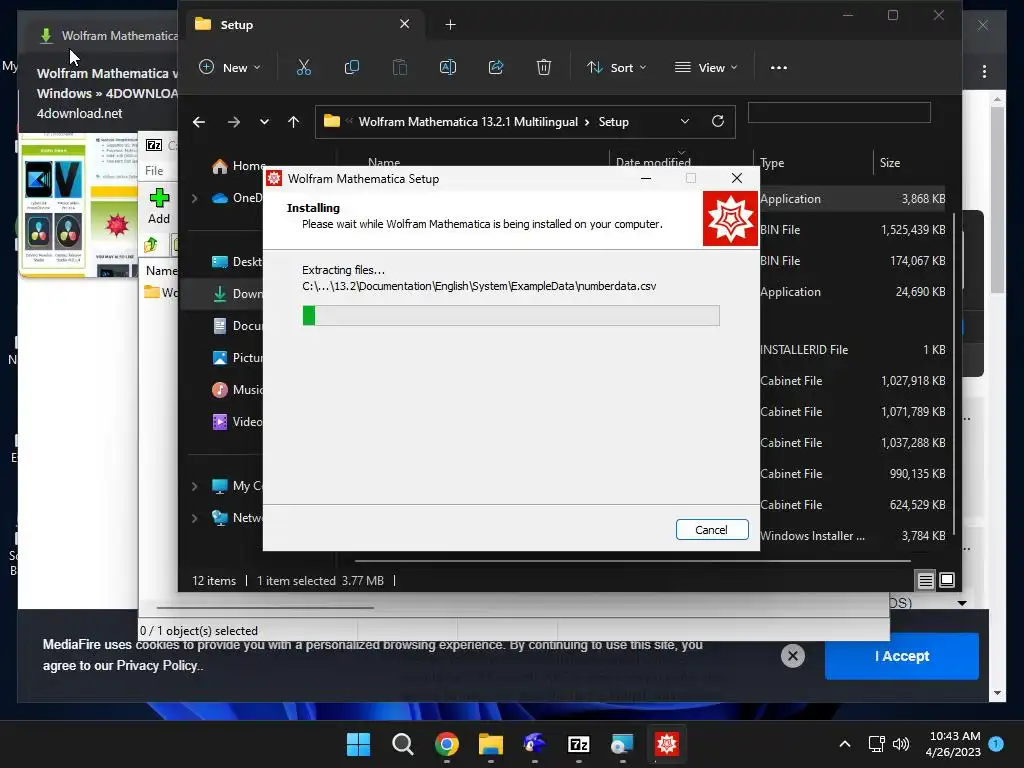This screenshot has width=1024, height=768.
Task: Open Pictures in the Explorer sidebar
Action: (239, 358)
